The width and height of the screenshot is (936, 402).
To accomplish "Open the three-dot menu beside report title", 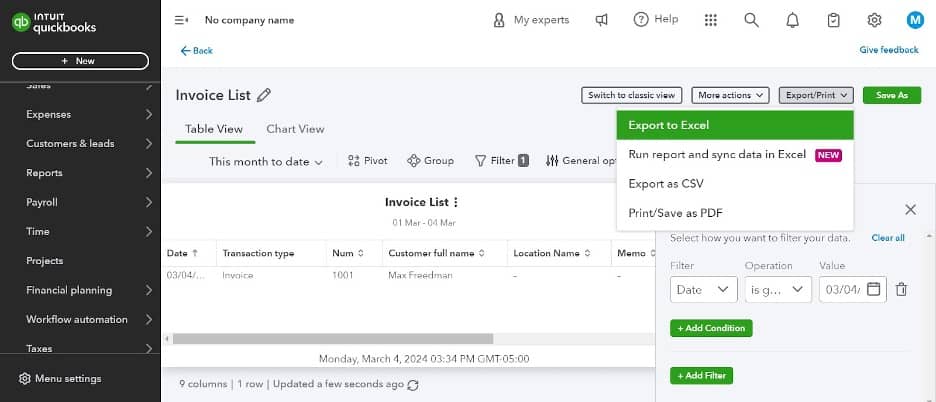I will coord(456,202).
